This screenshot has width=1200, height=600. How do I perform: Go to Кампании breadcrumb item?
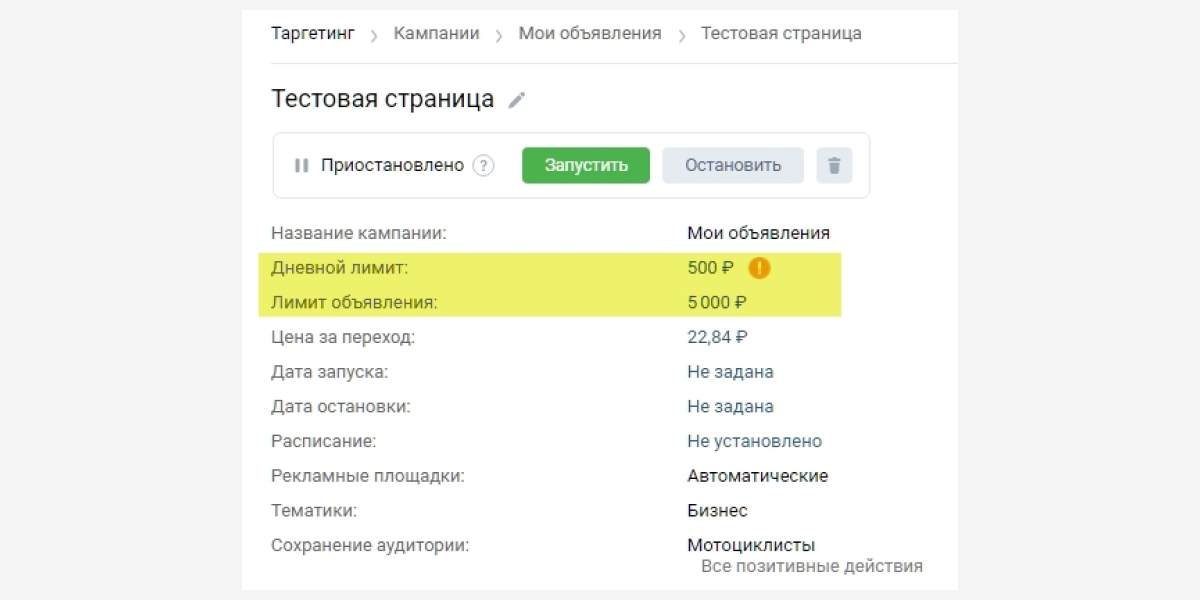tap(436, 34)
